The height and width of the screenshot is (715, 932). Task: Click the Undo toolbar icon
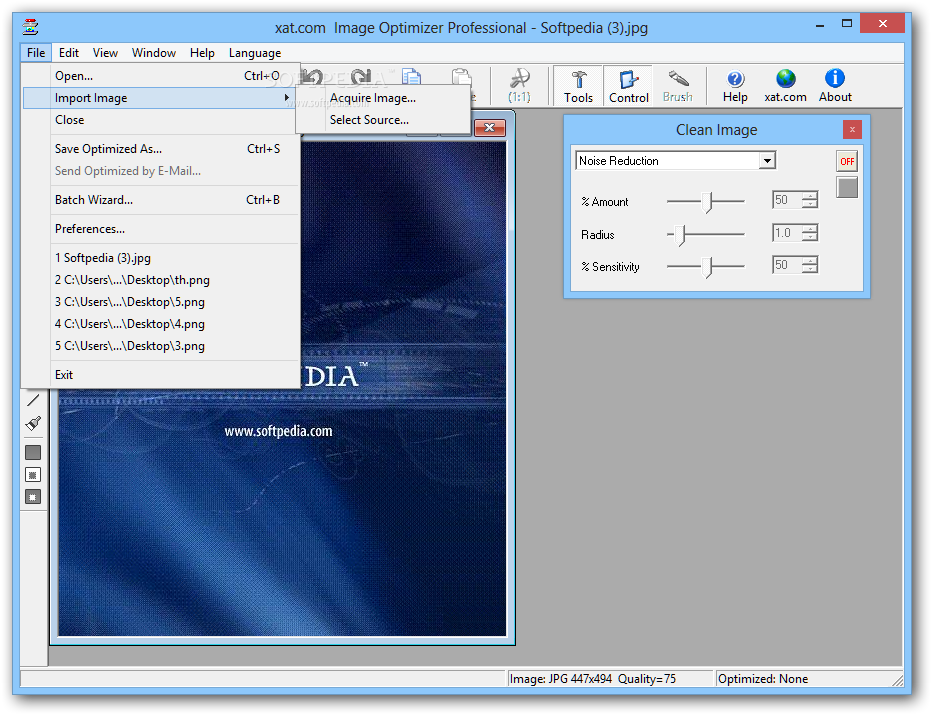tap(313, 77)
